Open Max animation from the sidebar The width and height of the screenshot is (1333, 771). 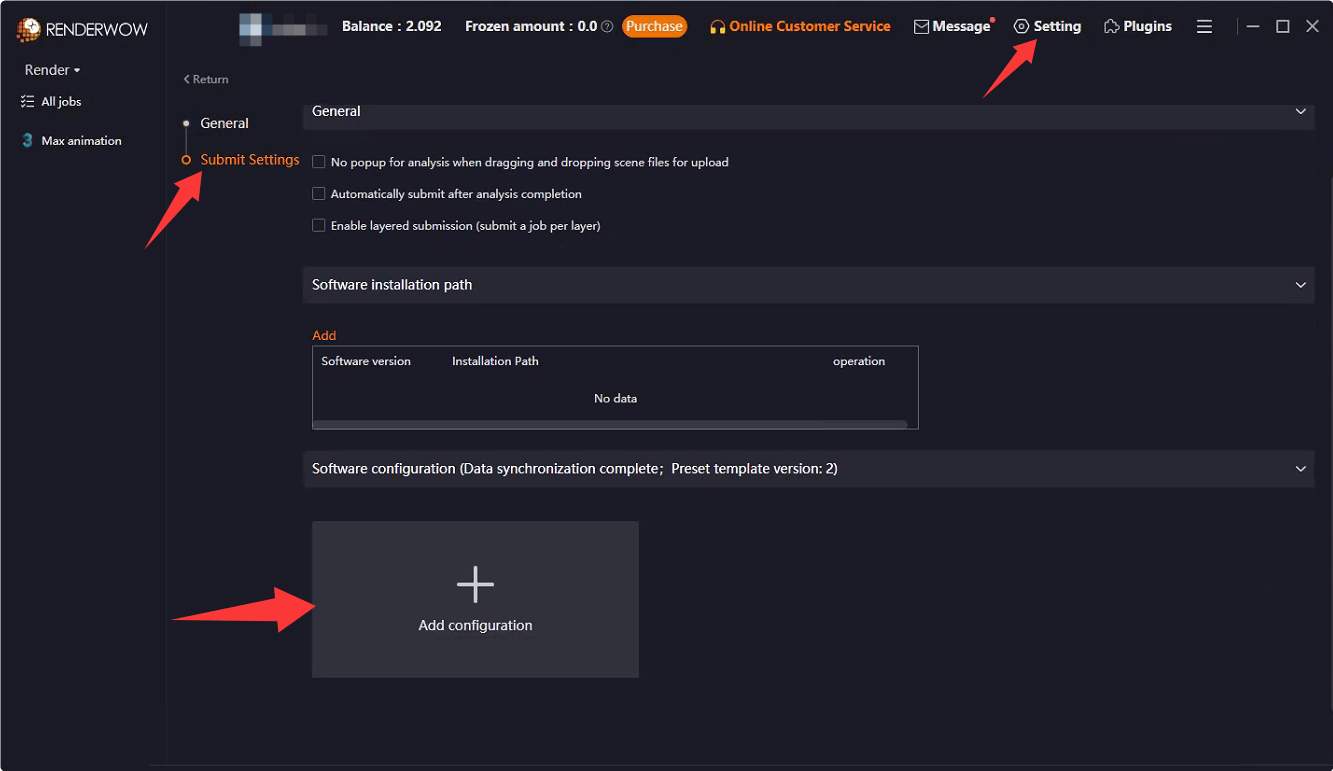click(27, 140)
